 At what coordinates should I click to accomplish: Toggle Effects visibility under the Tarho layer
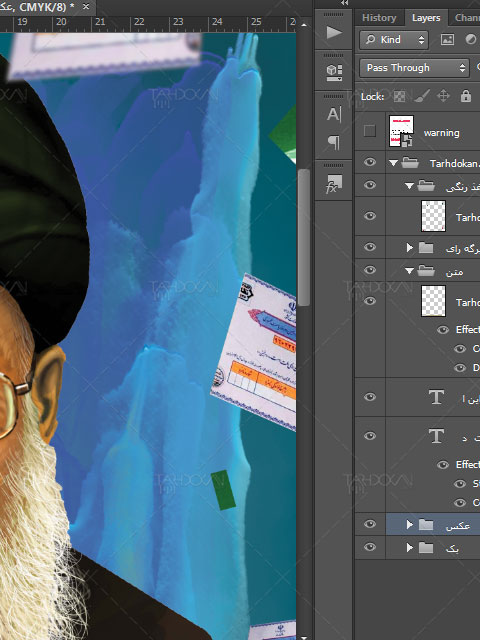(x=443, y=329)
